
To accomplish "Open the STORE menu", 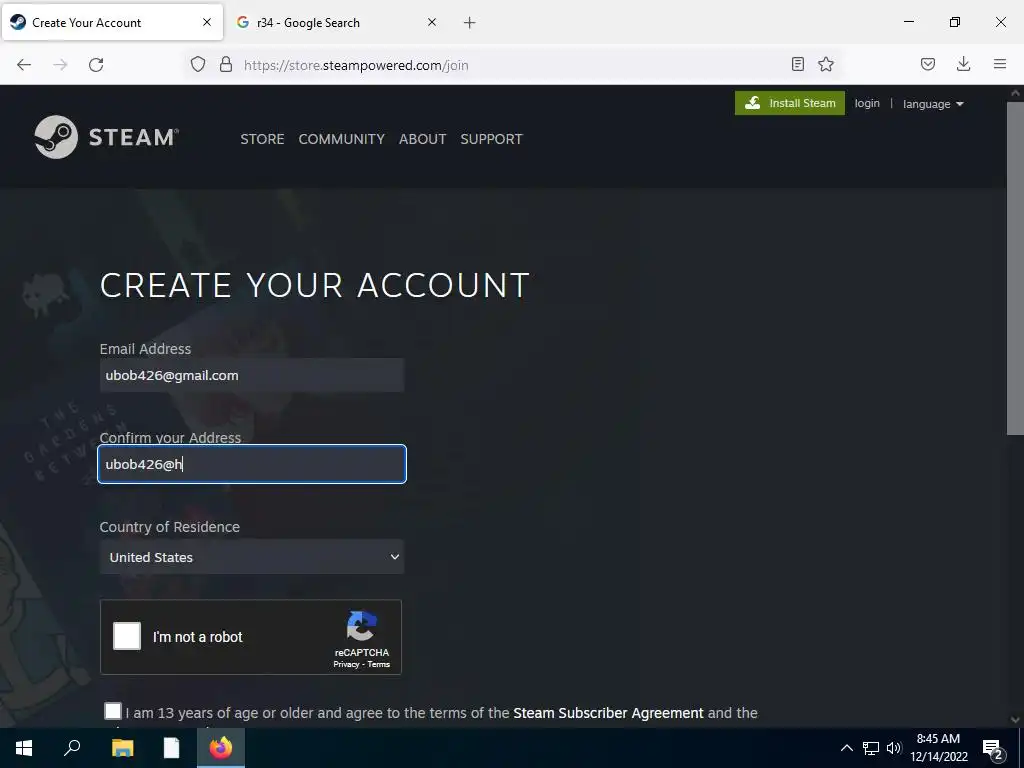I will click(262, 139).
